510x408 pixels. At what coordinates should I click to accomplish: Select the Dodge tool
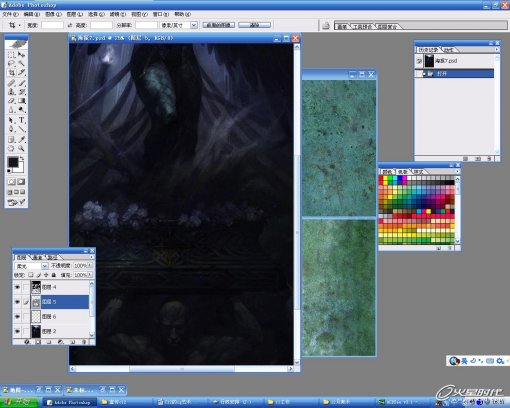21,110
